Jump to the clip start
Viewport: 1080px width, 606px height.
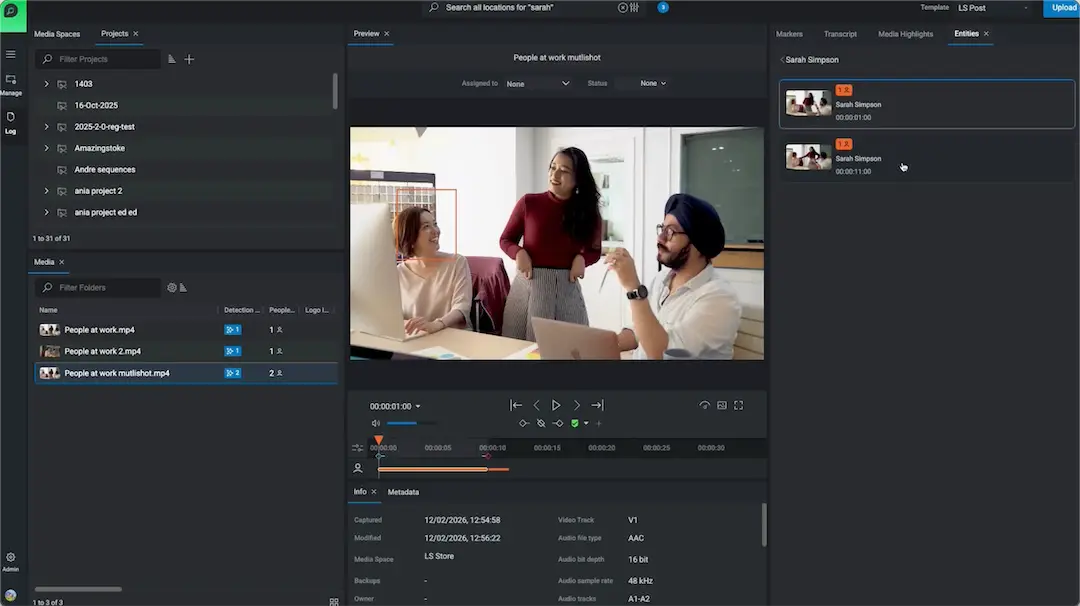pos(516,405)
